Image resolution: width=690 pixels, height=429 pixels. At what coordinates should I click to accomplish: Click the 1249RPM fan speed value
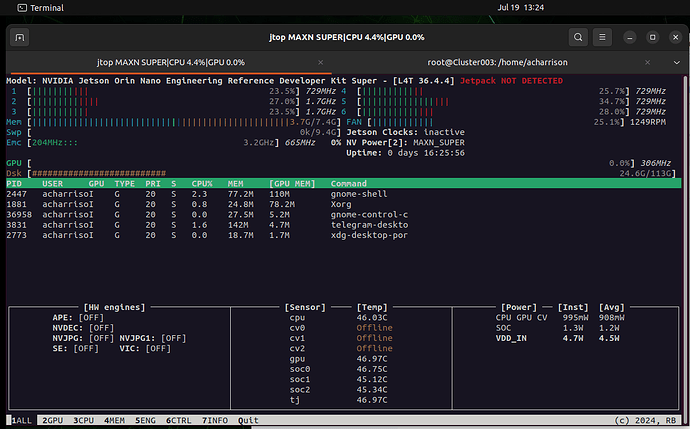point(648,122)
